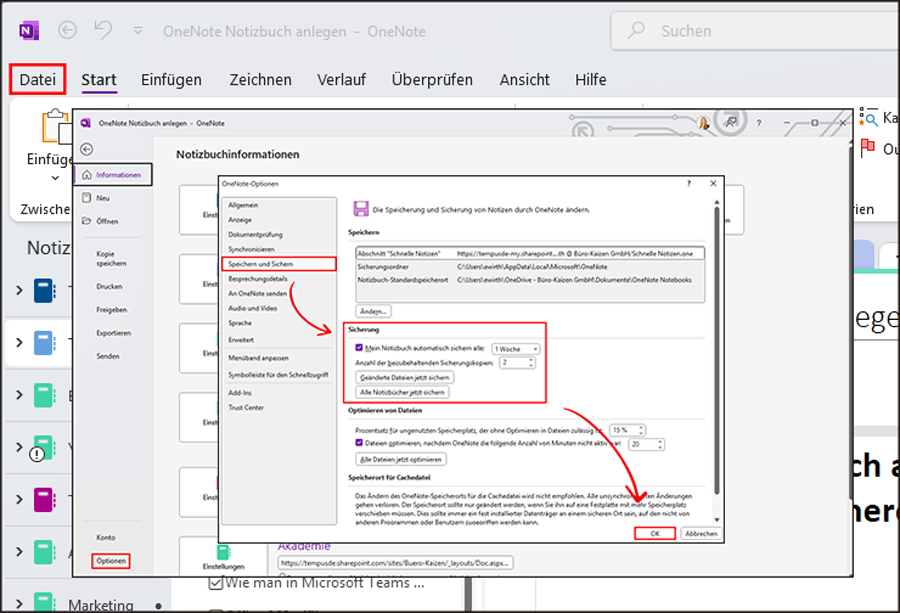This screenshot has width=900, height=613.
Task: Toggle automatic notebook backup checkbox
Action: click(x=359, y=348)
